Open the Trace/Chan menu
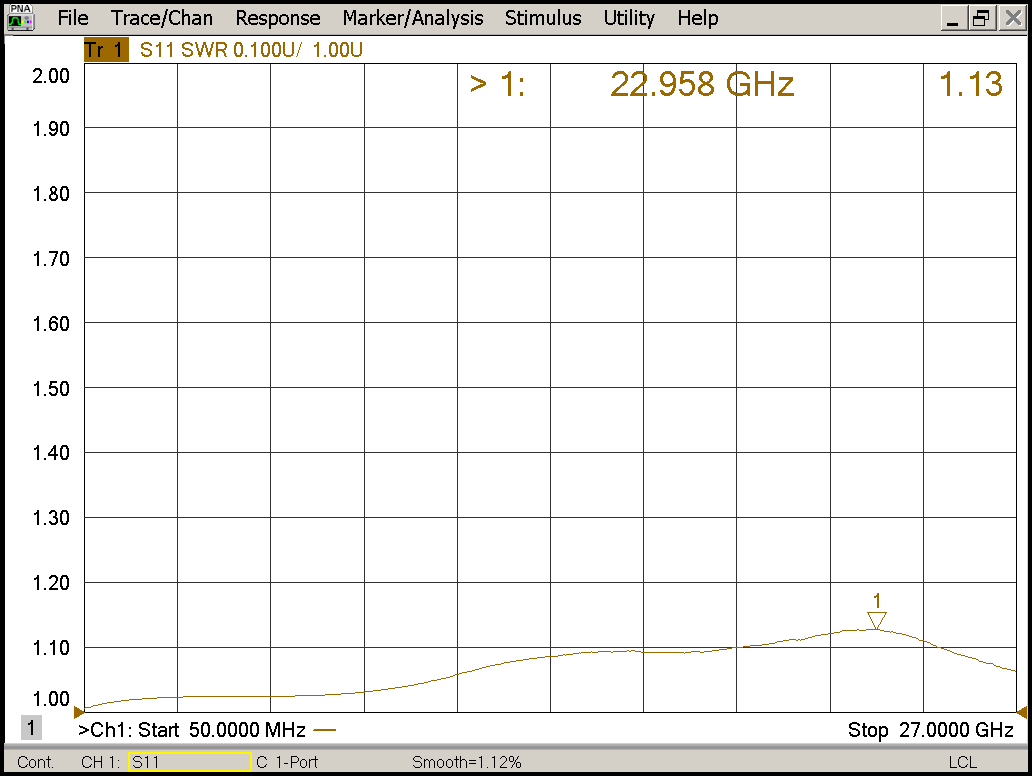The image size is (1032, 776). (x=162, y=18)
